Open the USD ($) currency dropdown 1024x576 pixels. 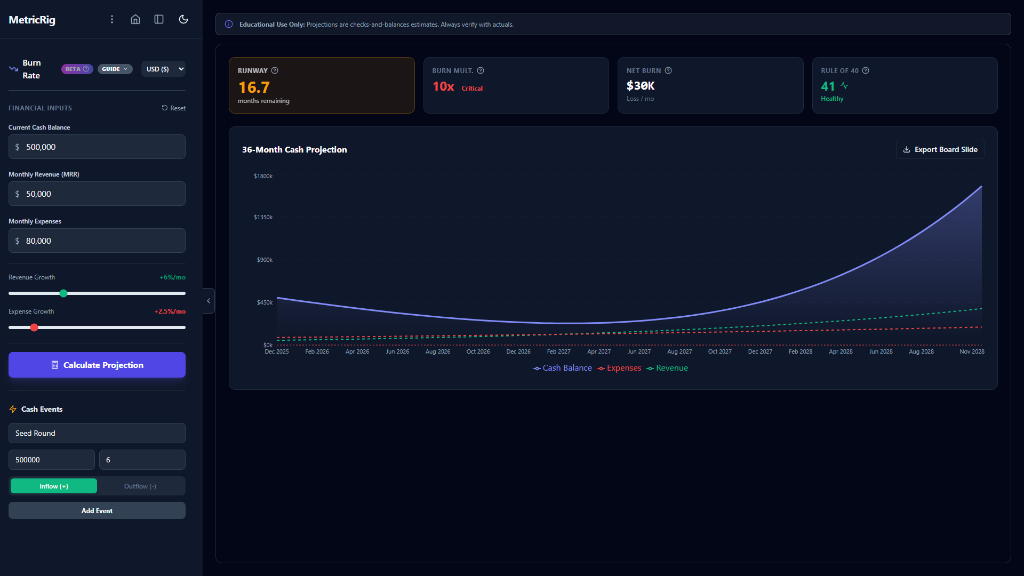[x=162, y=68]
